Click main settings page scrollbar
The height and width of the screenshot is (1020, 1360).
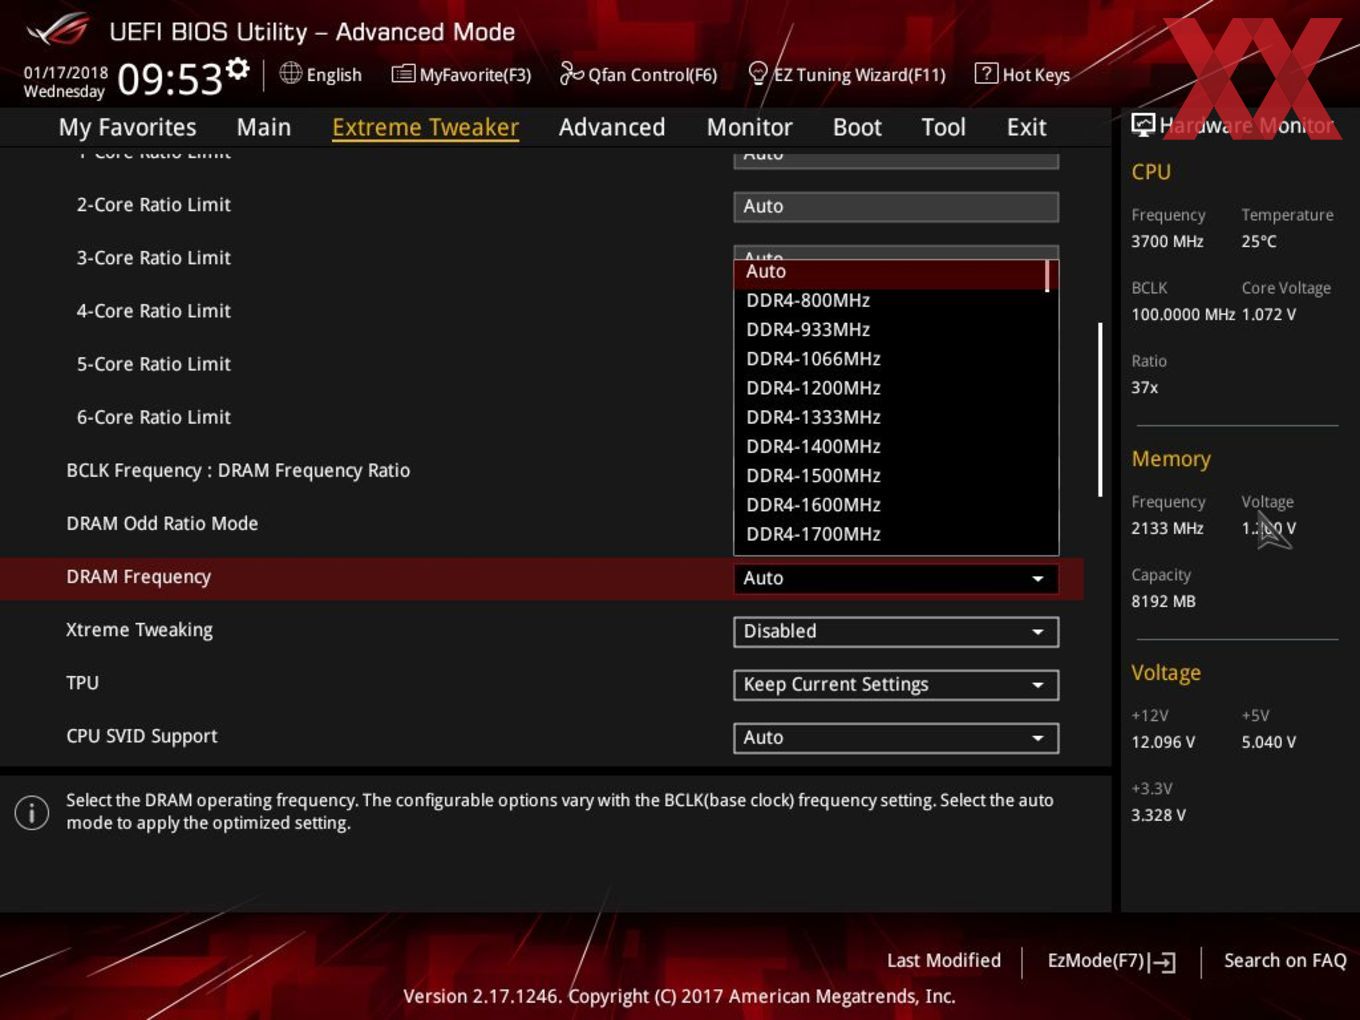point(1100,409)
